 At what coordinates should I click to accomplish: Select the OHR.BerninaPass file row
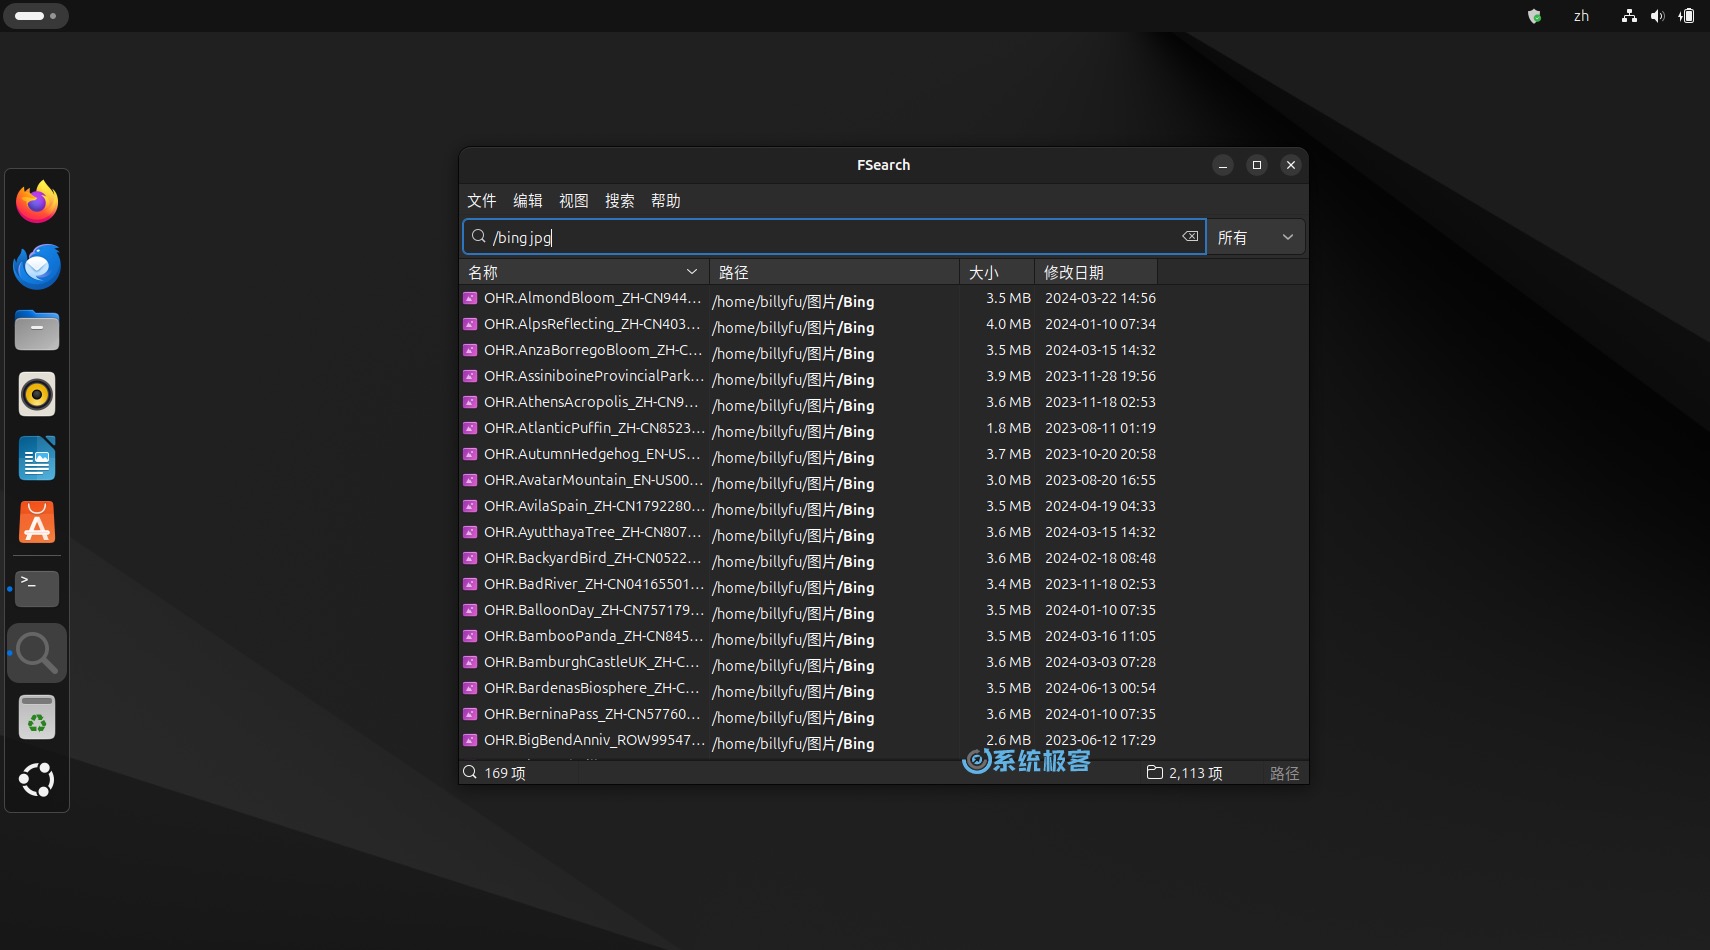coord(883,714)
